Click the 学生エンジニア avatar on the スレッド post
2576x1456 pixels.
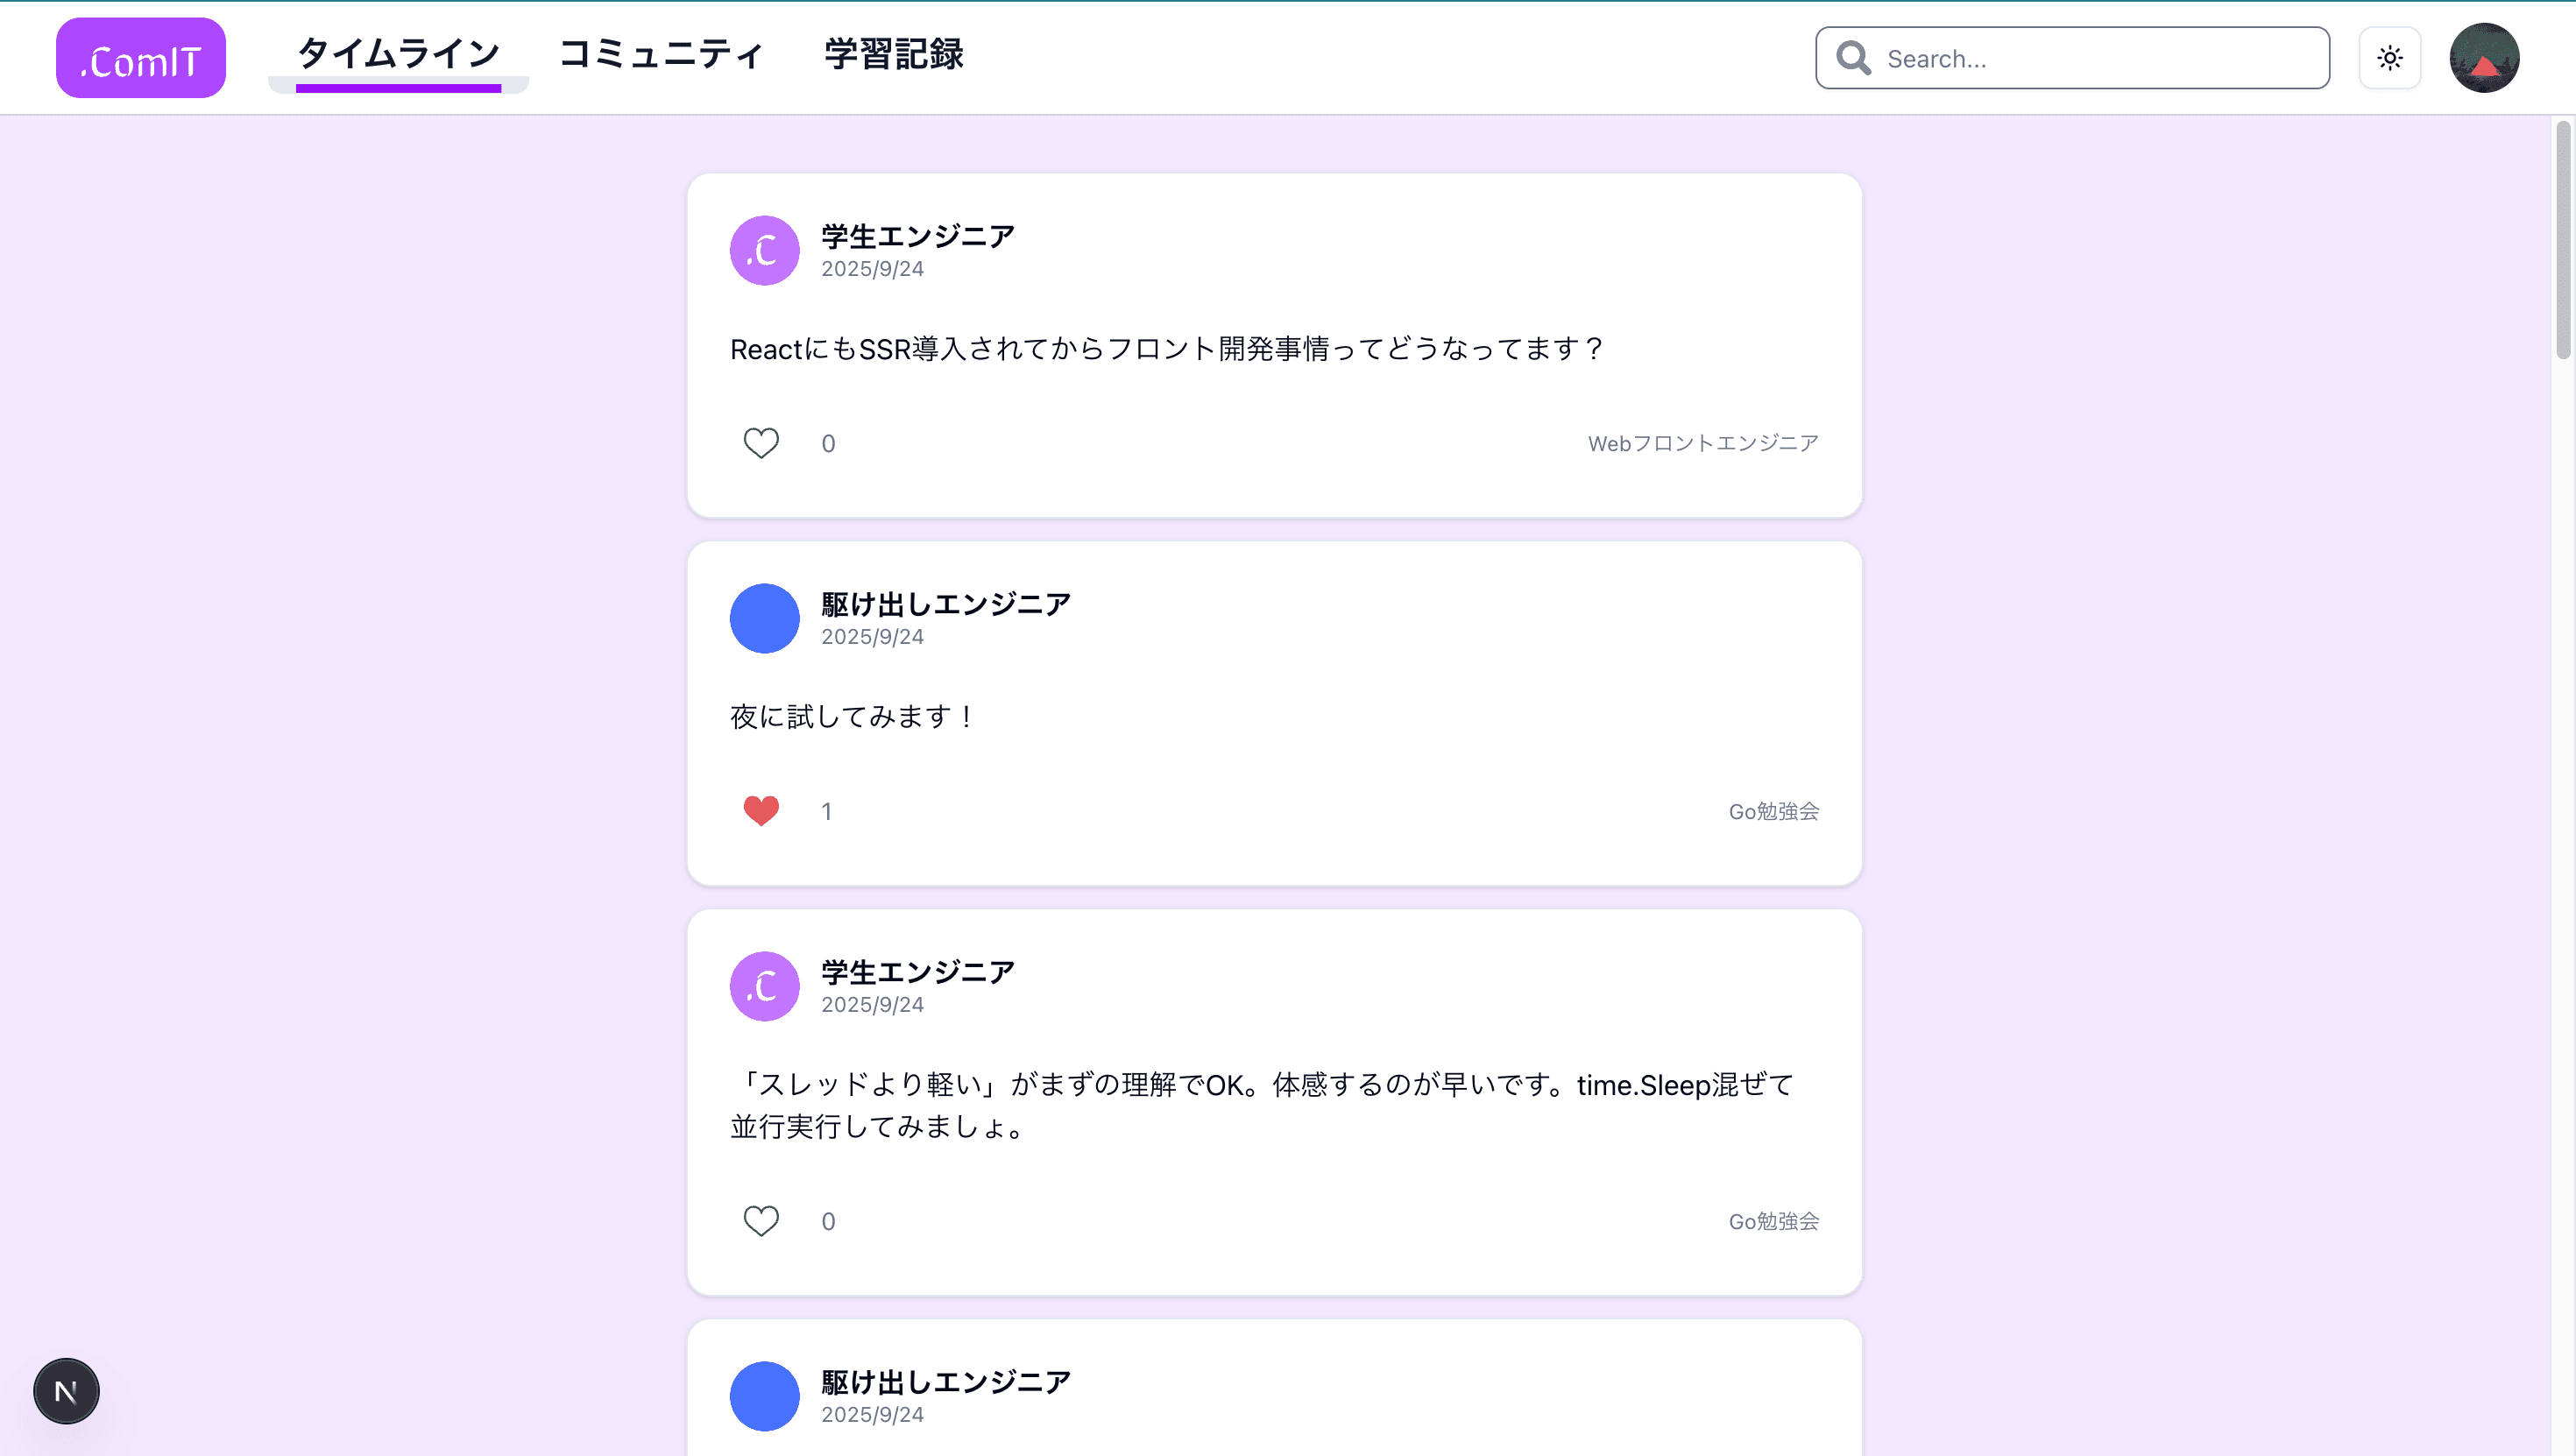pos(764,986)
